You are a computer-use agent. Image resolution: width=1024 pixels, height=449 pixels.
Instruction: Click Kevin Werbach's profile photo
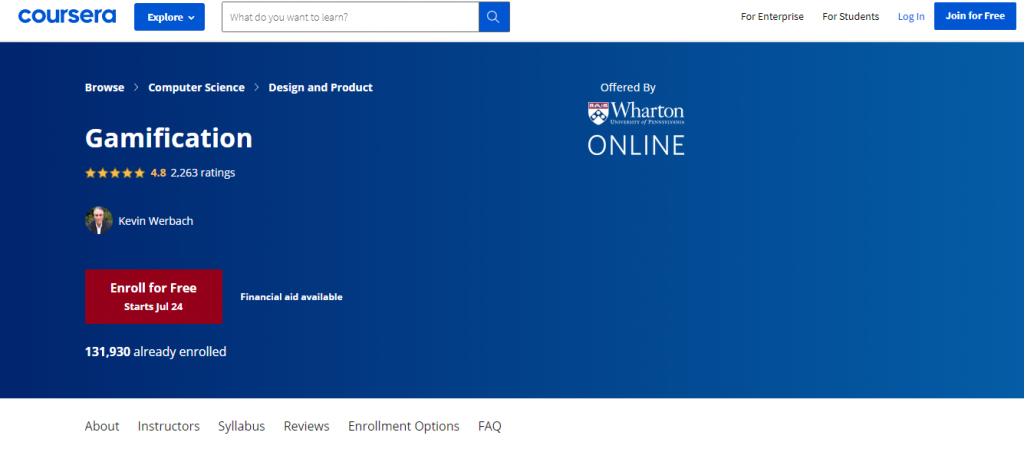click(x=99, y=221)
